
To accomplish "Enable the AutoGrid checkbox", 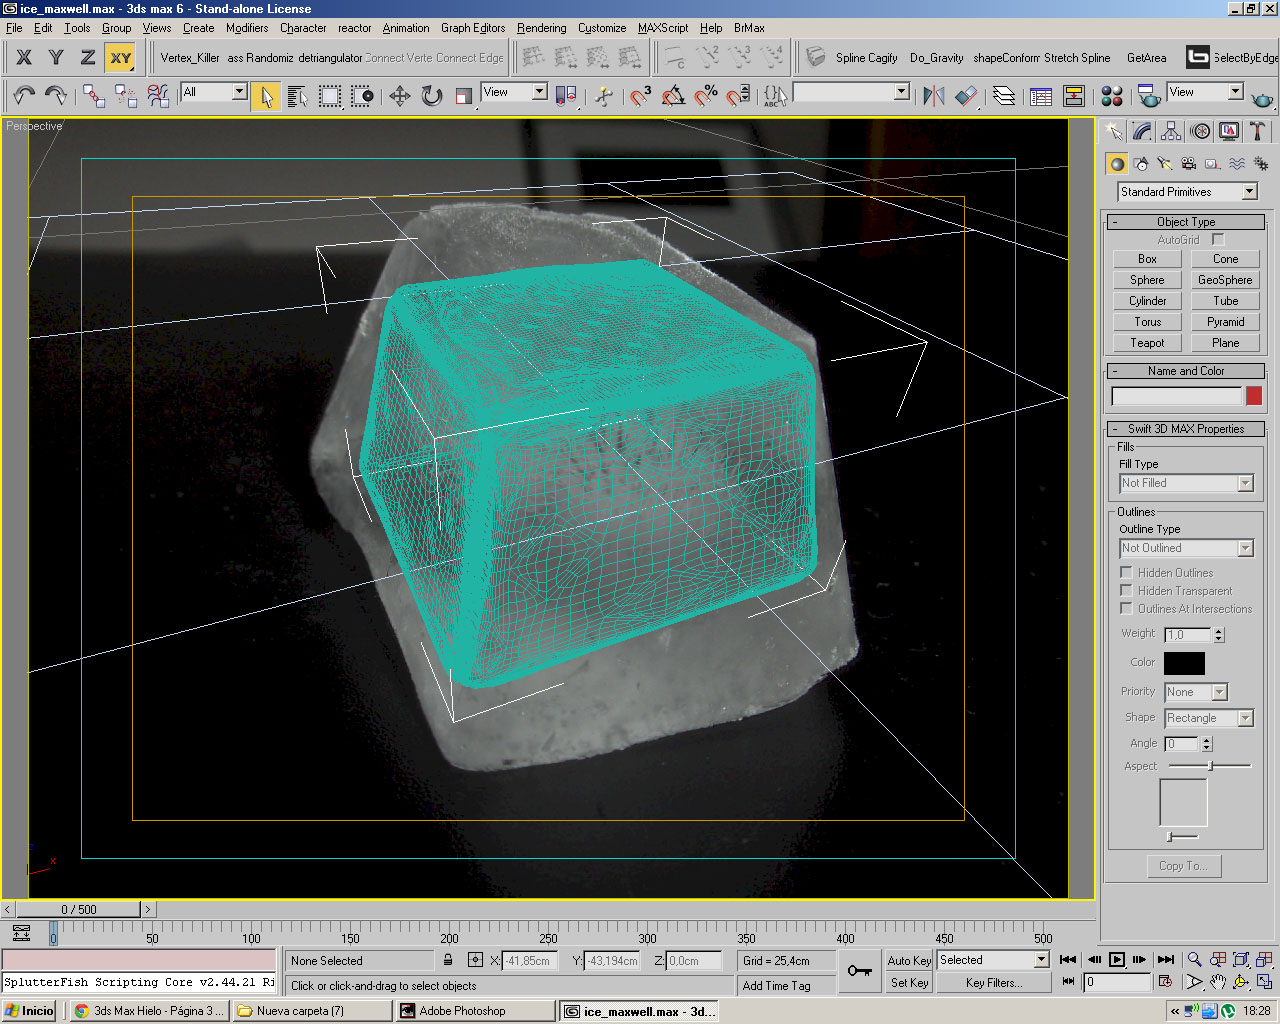I will (x=1218, y=240).
